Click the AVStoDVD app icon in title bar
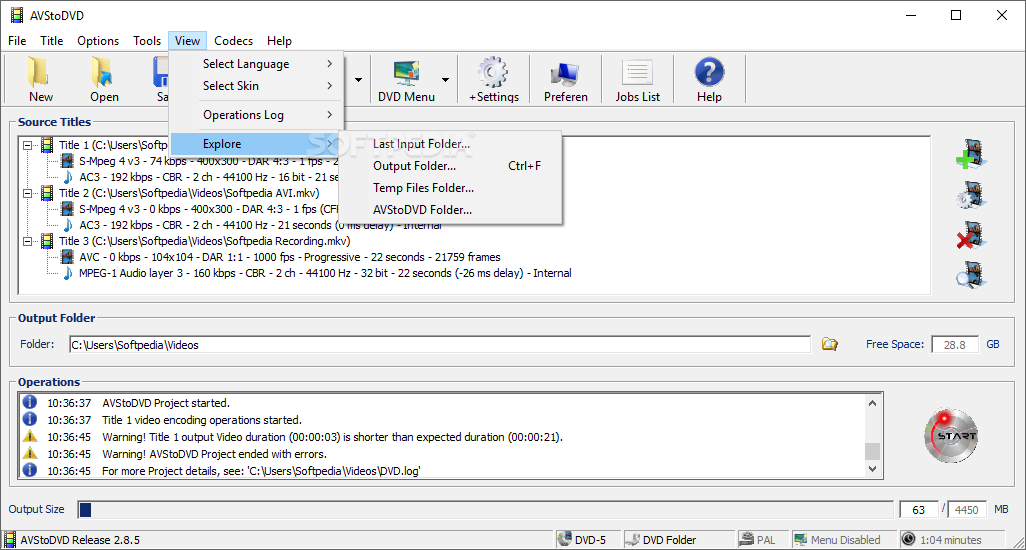This screenshot has width=1026, height=550. click(16, 15)
